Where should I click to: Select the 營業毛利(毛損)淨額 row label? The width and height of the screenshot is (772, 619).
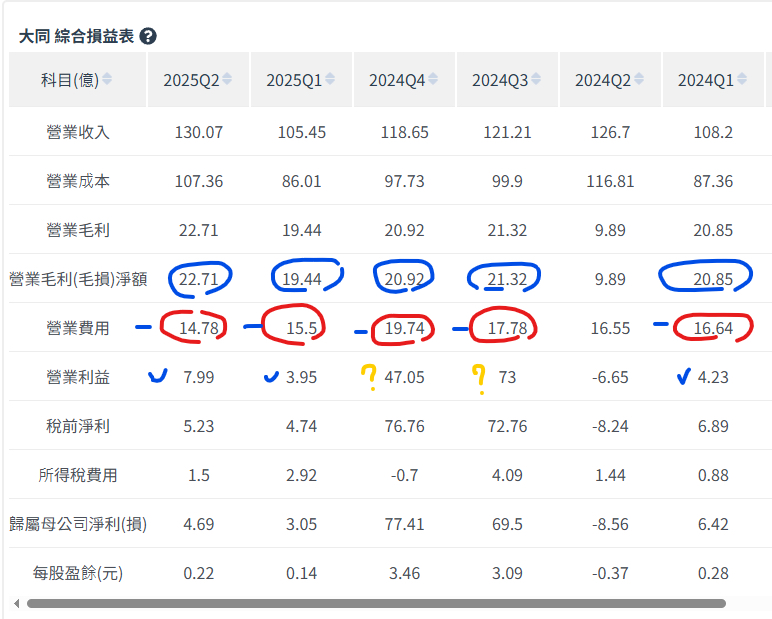(x=78, y=279)
